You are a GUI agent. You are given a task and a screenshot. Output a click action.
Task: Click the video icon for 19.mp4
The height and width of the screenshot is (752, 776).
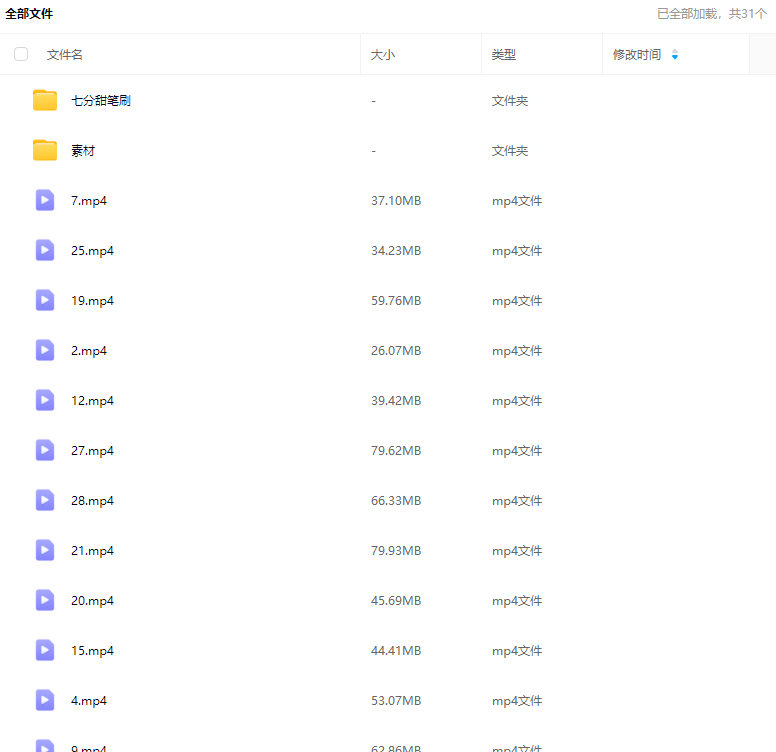click(x=45, y=300)
